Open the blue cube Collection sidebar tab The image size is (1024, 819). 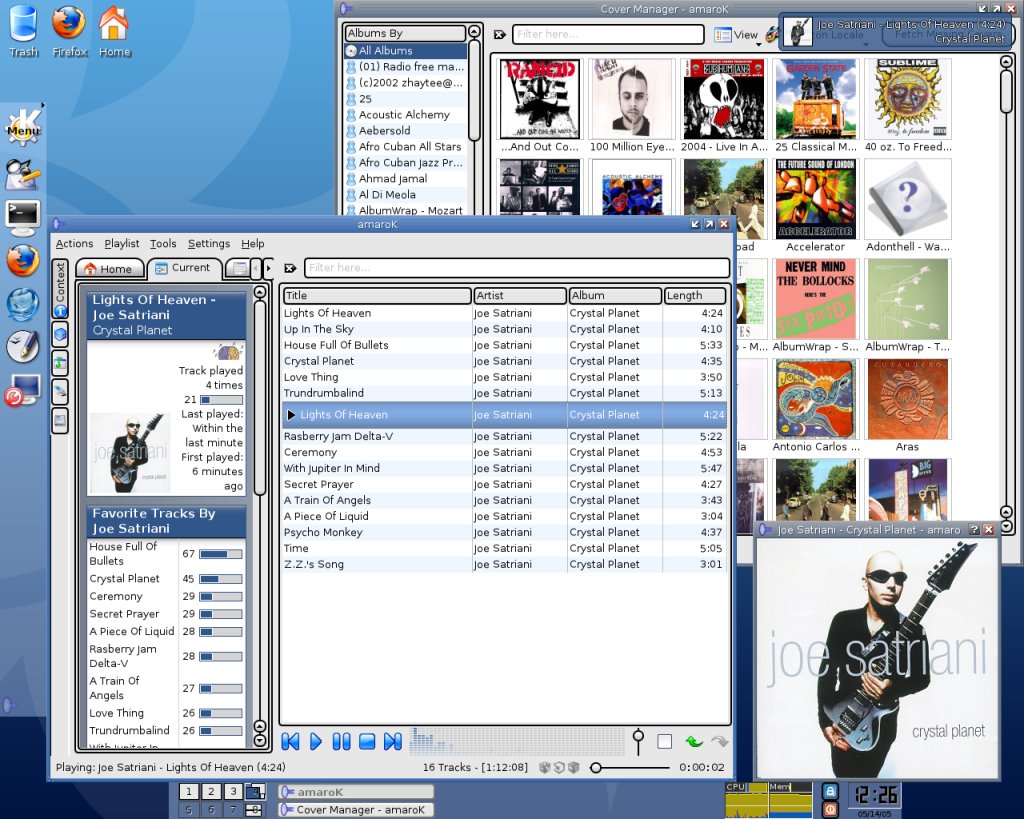(60, 335)
